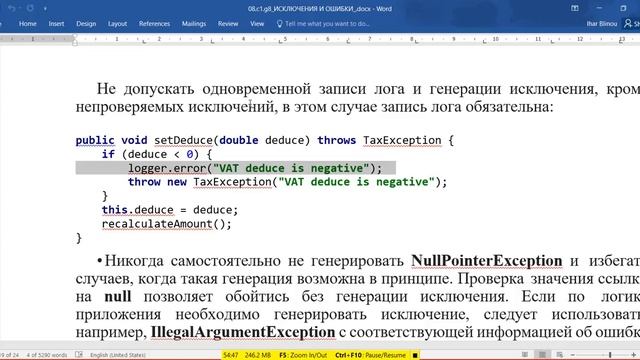
Task: Click the highlighted logger.error code line
Action: (255, 168)
